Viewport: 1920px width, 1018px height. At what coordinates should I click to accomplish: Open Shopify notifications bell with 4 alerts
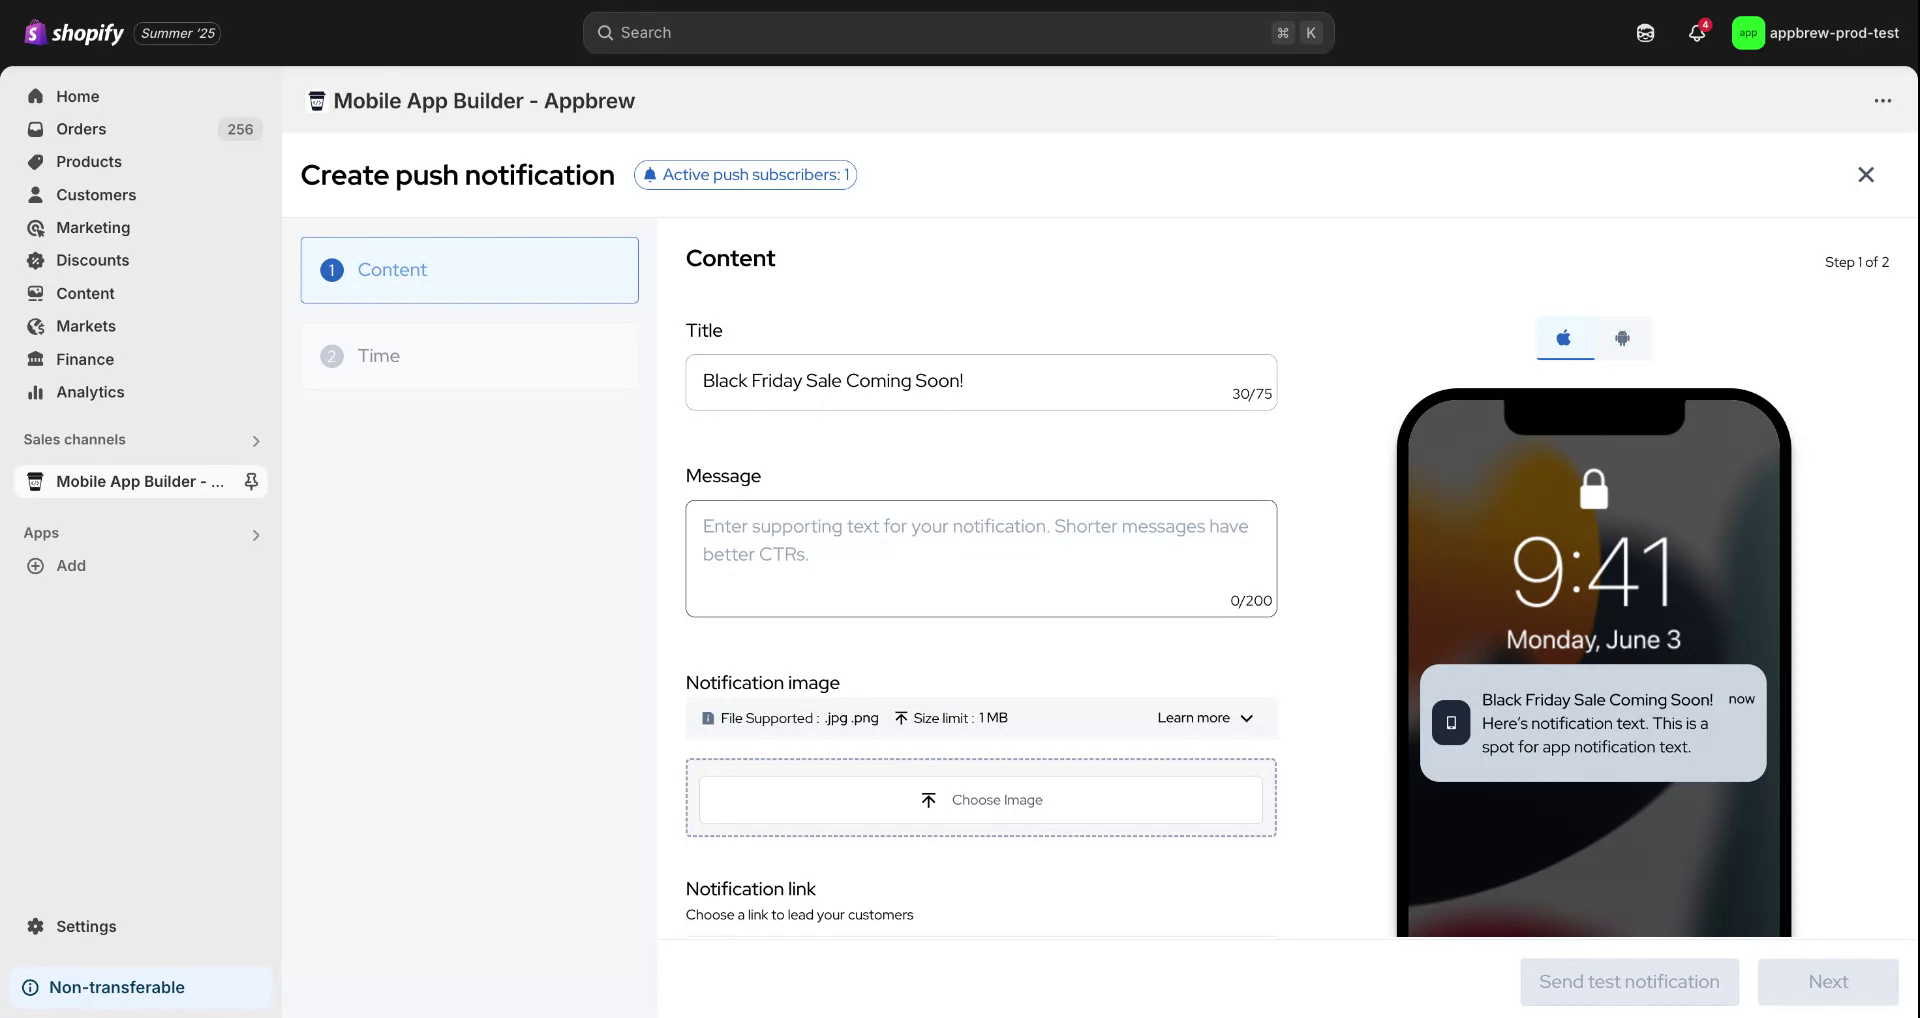pos(1695,32)
